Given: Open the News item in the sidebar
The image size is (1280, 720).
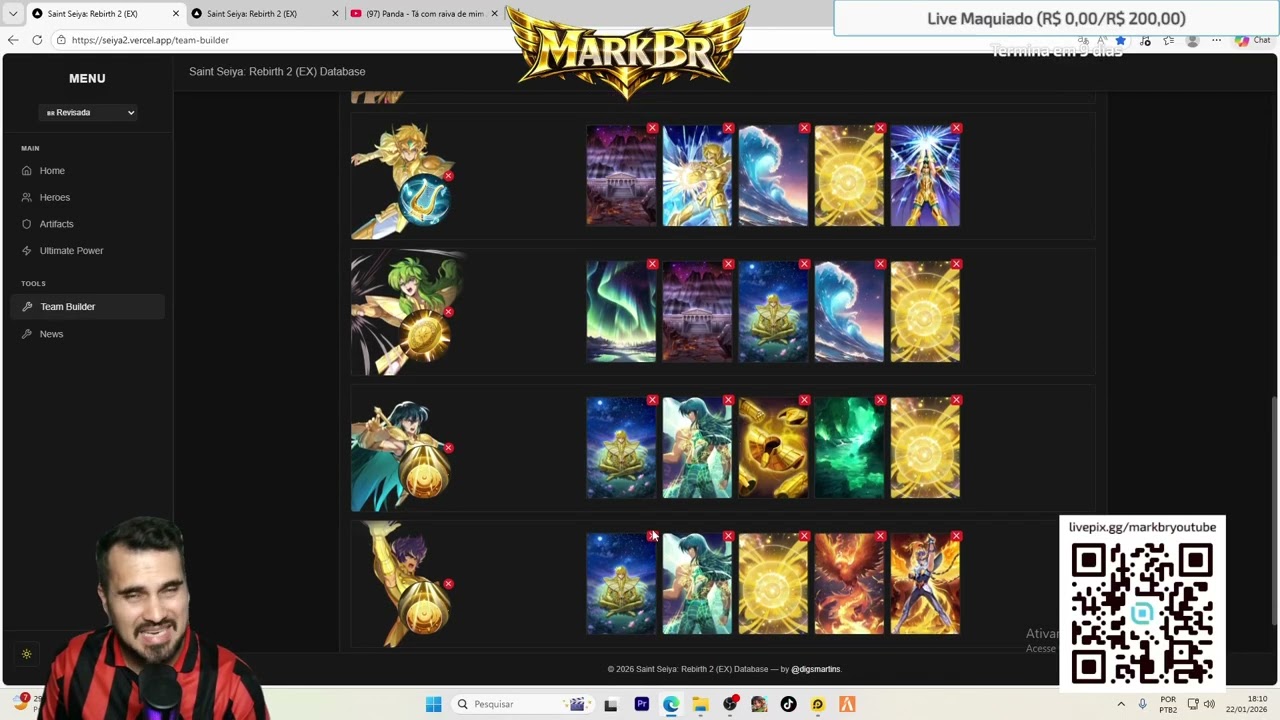Looking at the screenshot, I should (51, 334).
